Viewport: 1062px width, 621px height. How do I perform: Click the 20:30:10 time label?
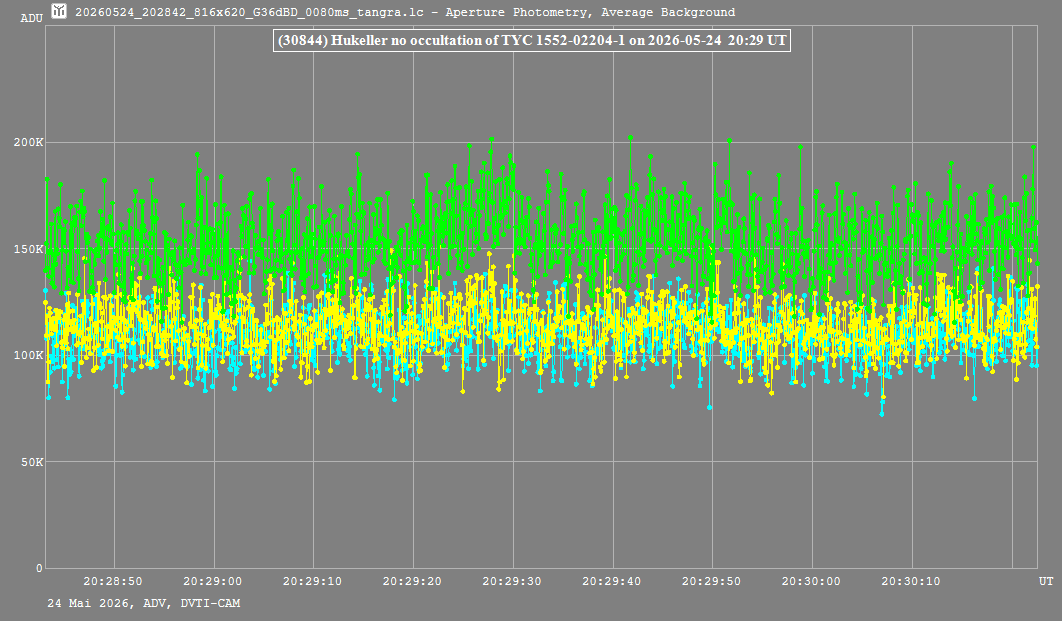(x=911, y=581)
